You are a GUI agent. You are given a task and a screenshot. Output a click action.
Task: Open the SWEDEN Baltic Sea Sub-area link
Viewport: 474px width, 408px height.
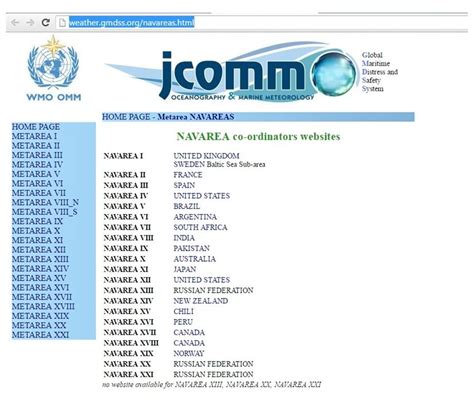pos(219,164)
